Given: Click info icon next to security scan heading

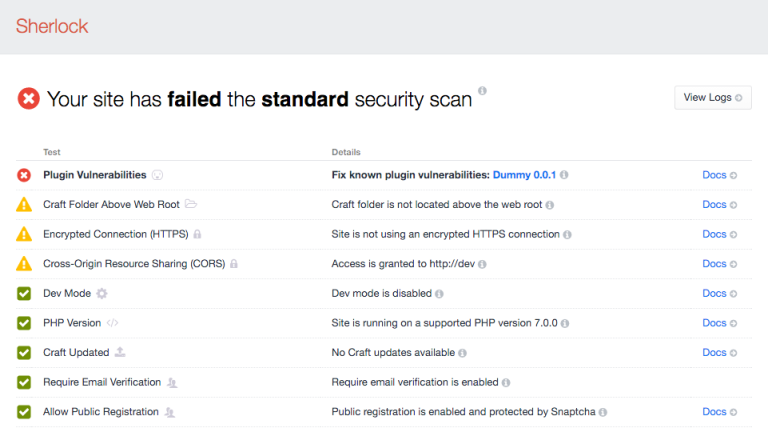Looking at the screenshot, I should click(x=482, y=91).
